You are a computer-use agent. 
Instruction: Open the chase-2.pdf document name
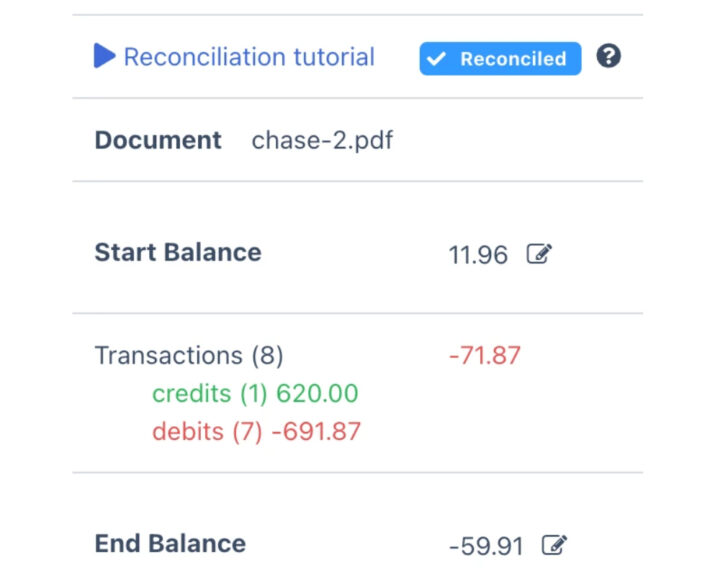[x=322, y=140]
